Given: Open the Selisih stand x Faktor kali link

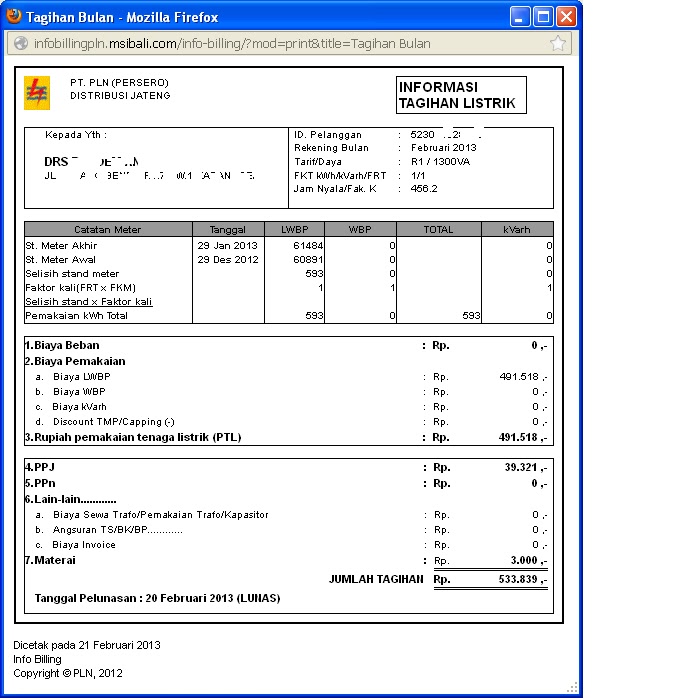Looking at the screenshot, I should coord(89,301).
